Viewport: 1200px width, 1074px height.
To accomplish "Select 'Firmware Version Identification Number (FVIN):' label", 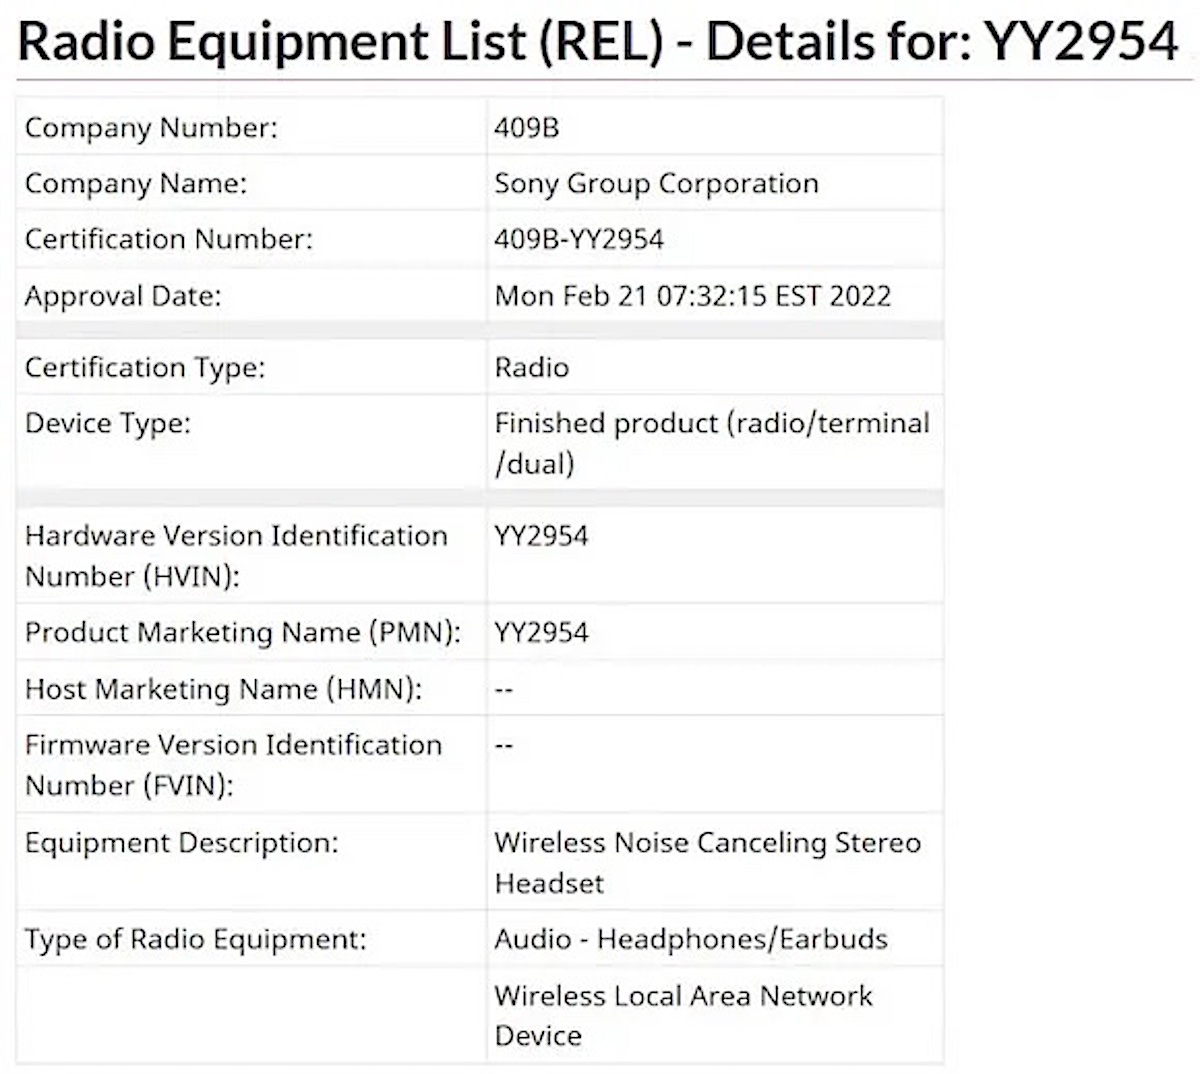I will point(233,765).
